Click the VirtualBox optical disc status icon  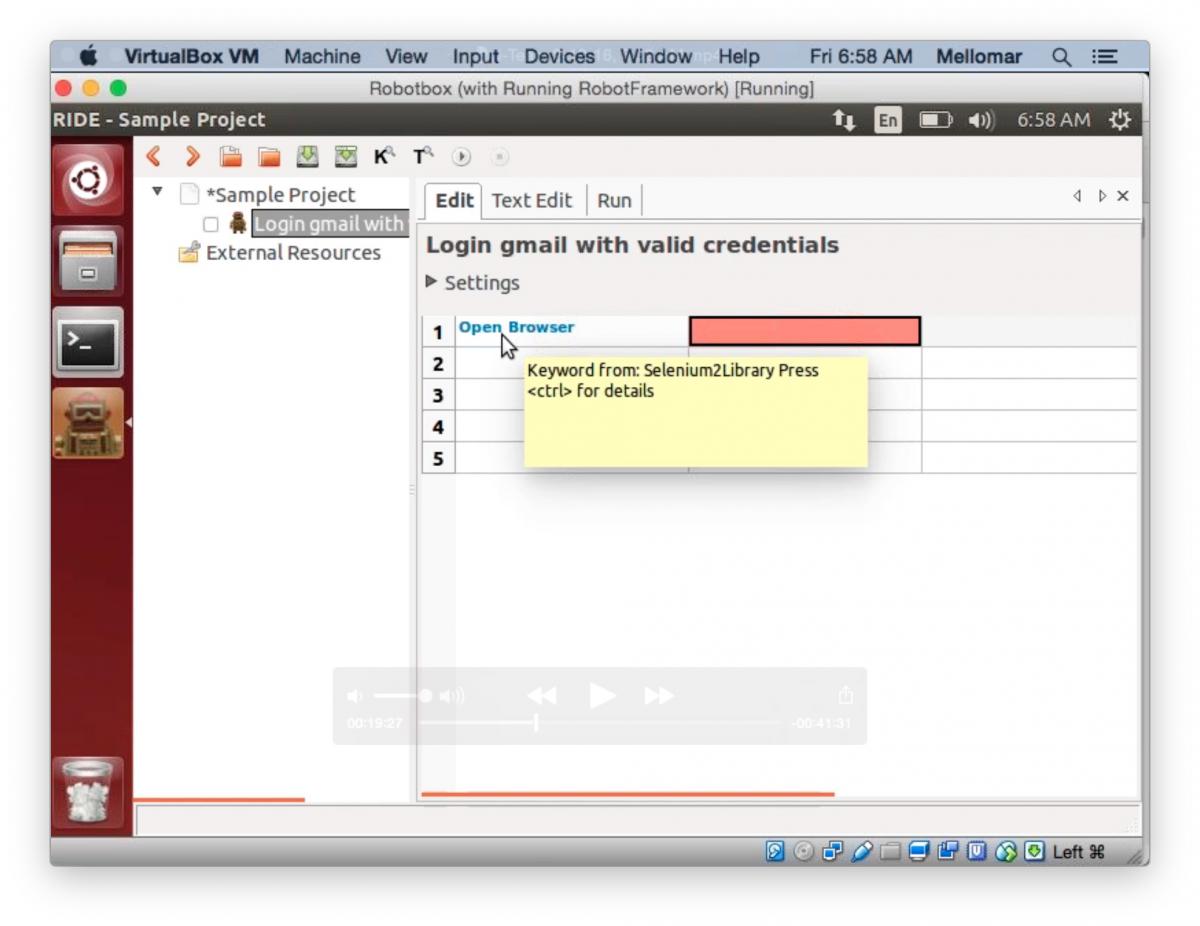[804, 851]
